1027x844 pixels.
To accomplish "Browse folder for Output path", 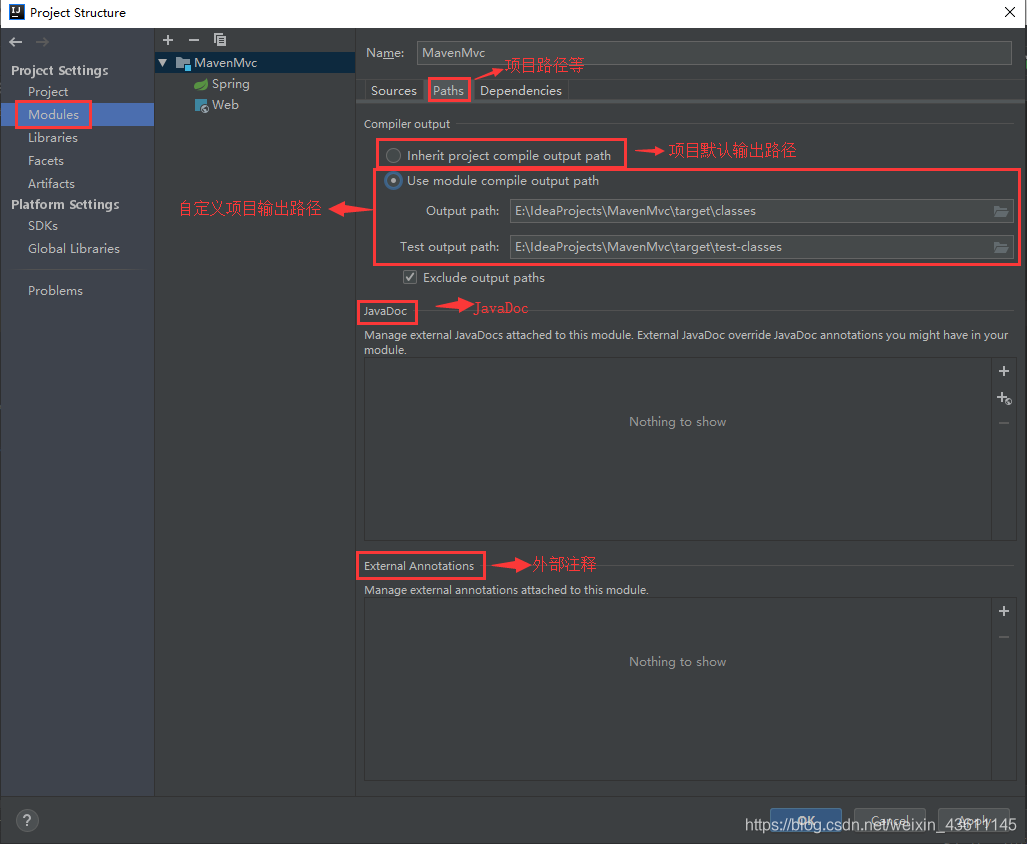I will pos(1001,211).
